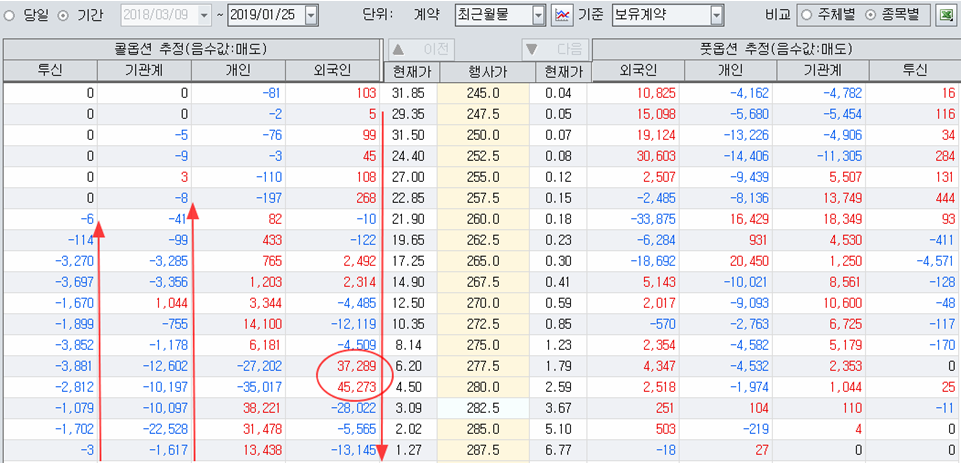
Task: Click the call-side 투신 column header
Action: click(x=49, y=70)
